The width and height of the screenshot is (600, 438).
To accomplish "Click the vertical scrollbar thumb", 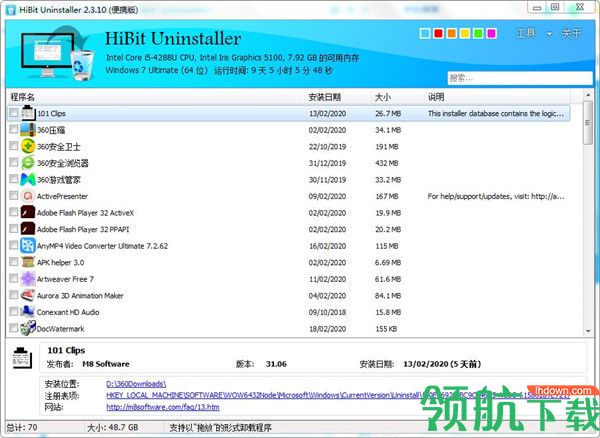I will click(x=588, y=122).
